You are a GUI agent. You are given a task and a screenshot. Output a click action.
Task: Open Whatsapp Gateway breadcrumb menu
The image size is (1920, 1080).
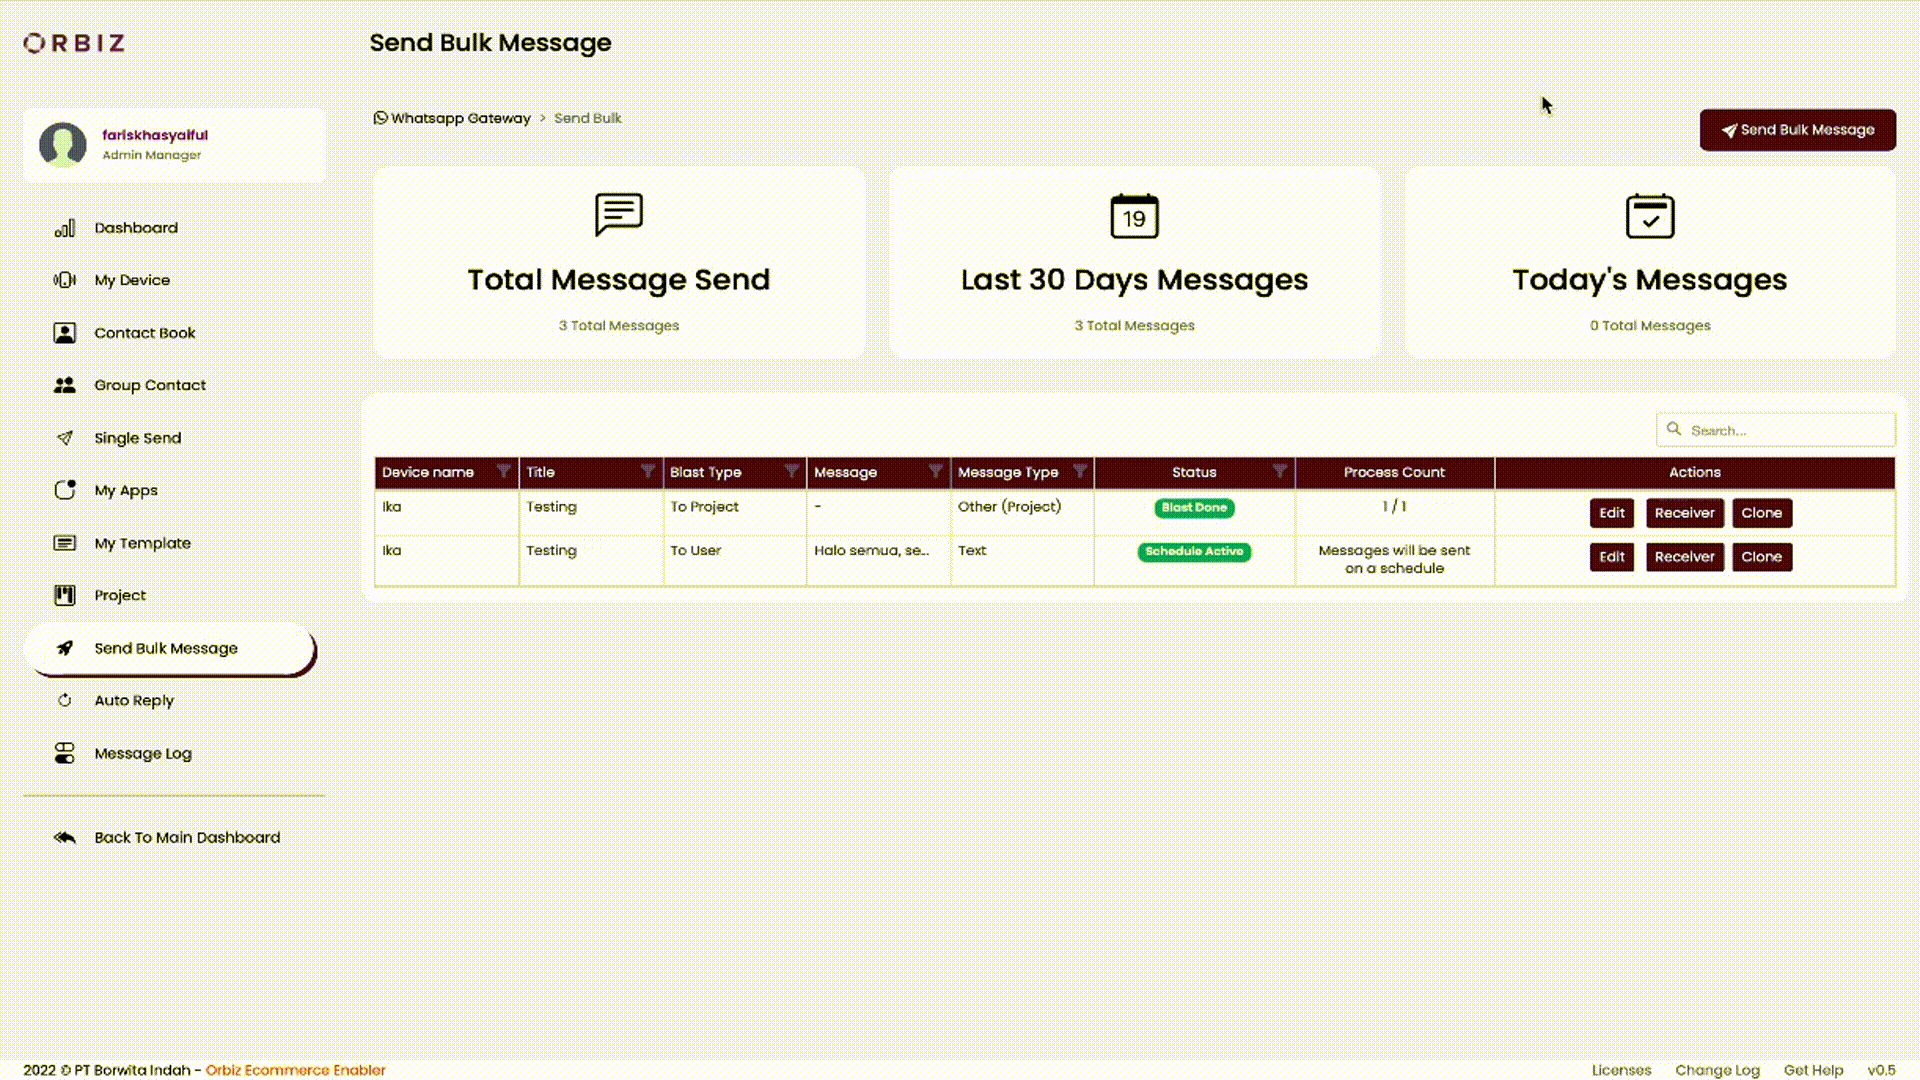(x=460, y=117)
